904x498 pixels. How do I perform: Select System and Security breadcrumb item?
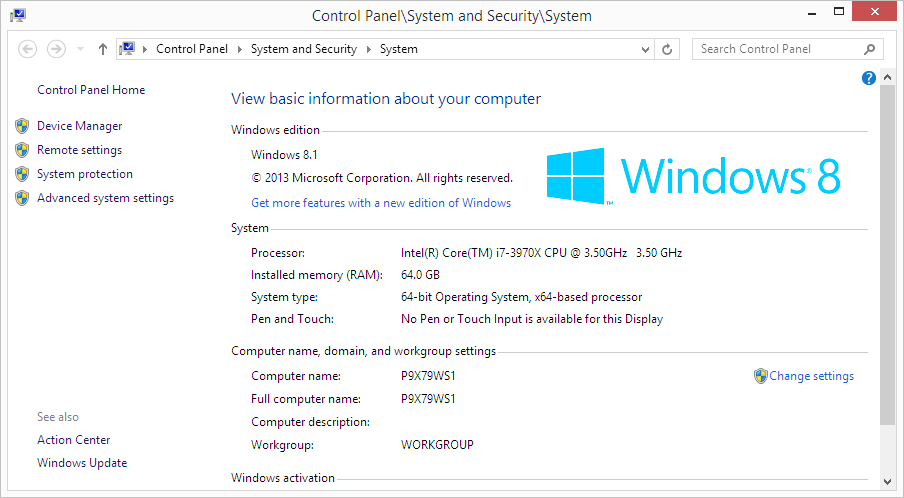tap(303, 49)
